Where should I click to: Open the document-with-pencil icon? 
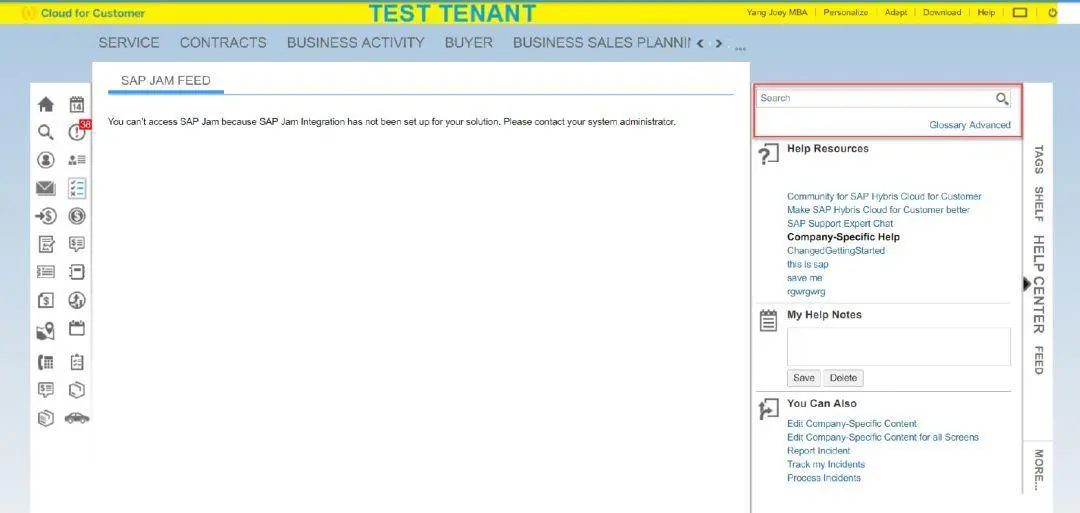click(45, 244)
